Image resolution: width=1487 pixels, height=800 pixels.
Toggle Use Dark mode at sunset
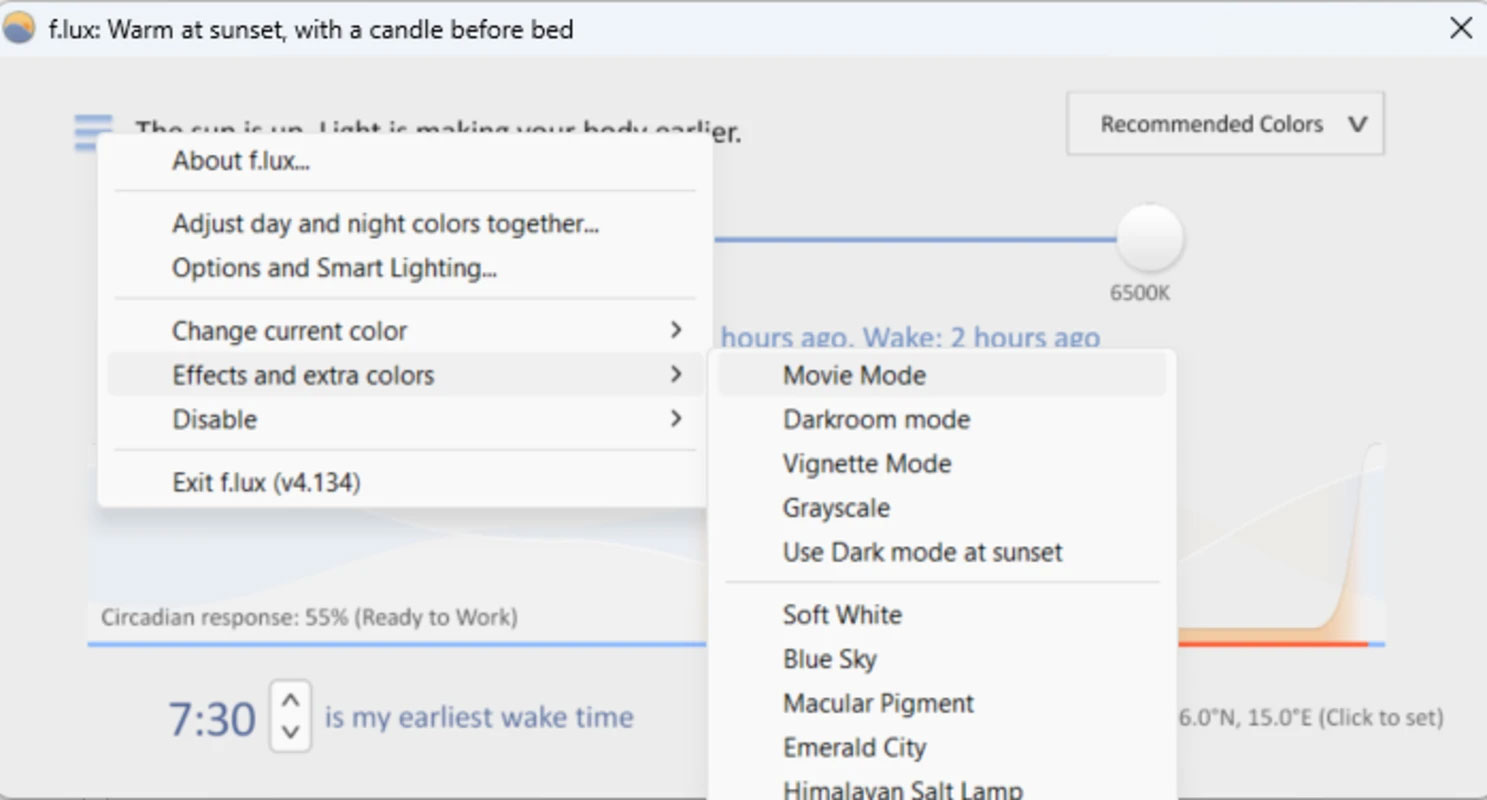pos(942,552)
